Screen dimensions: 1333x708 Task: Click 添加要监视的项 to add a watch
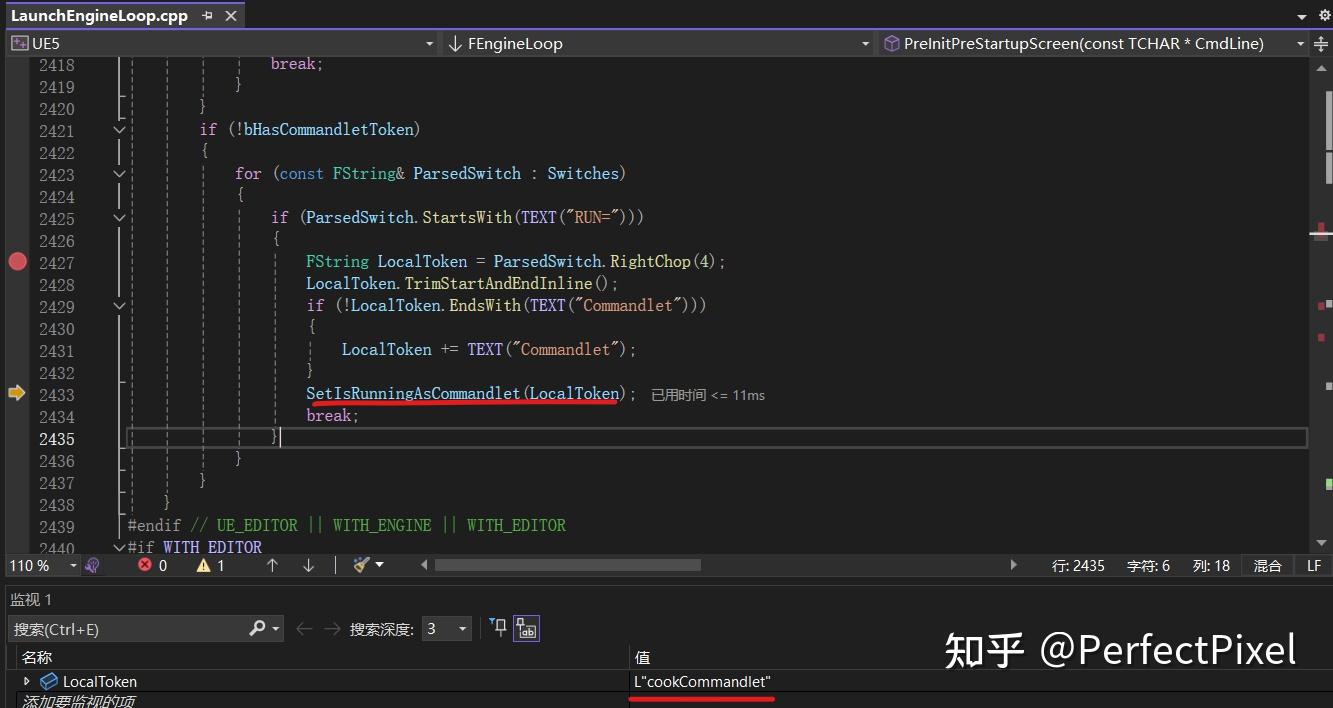click(x=80, y=703)
